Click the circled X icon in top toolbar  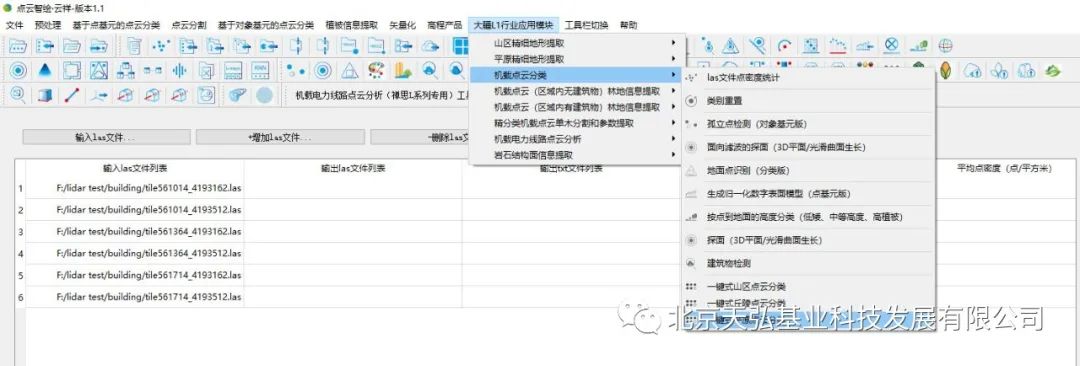[892, 46]
